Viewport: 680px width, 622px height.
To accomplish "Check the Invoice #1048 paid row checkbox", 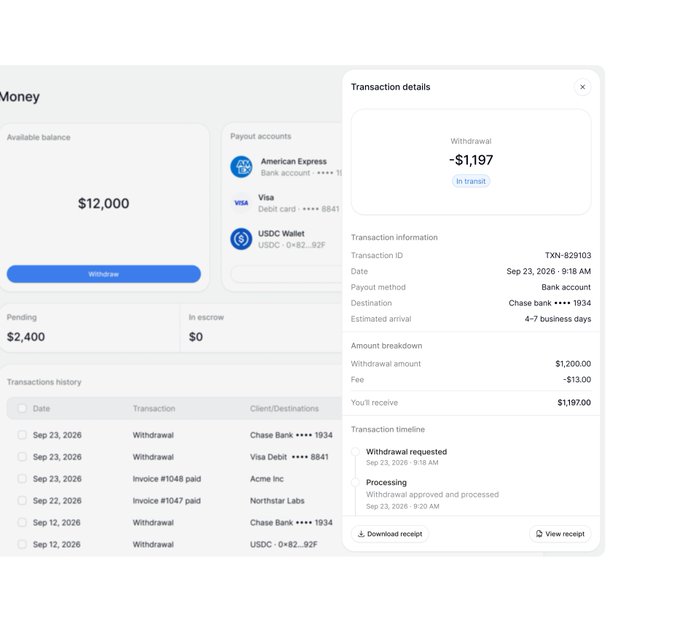I will (22, 479).
